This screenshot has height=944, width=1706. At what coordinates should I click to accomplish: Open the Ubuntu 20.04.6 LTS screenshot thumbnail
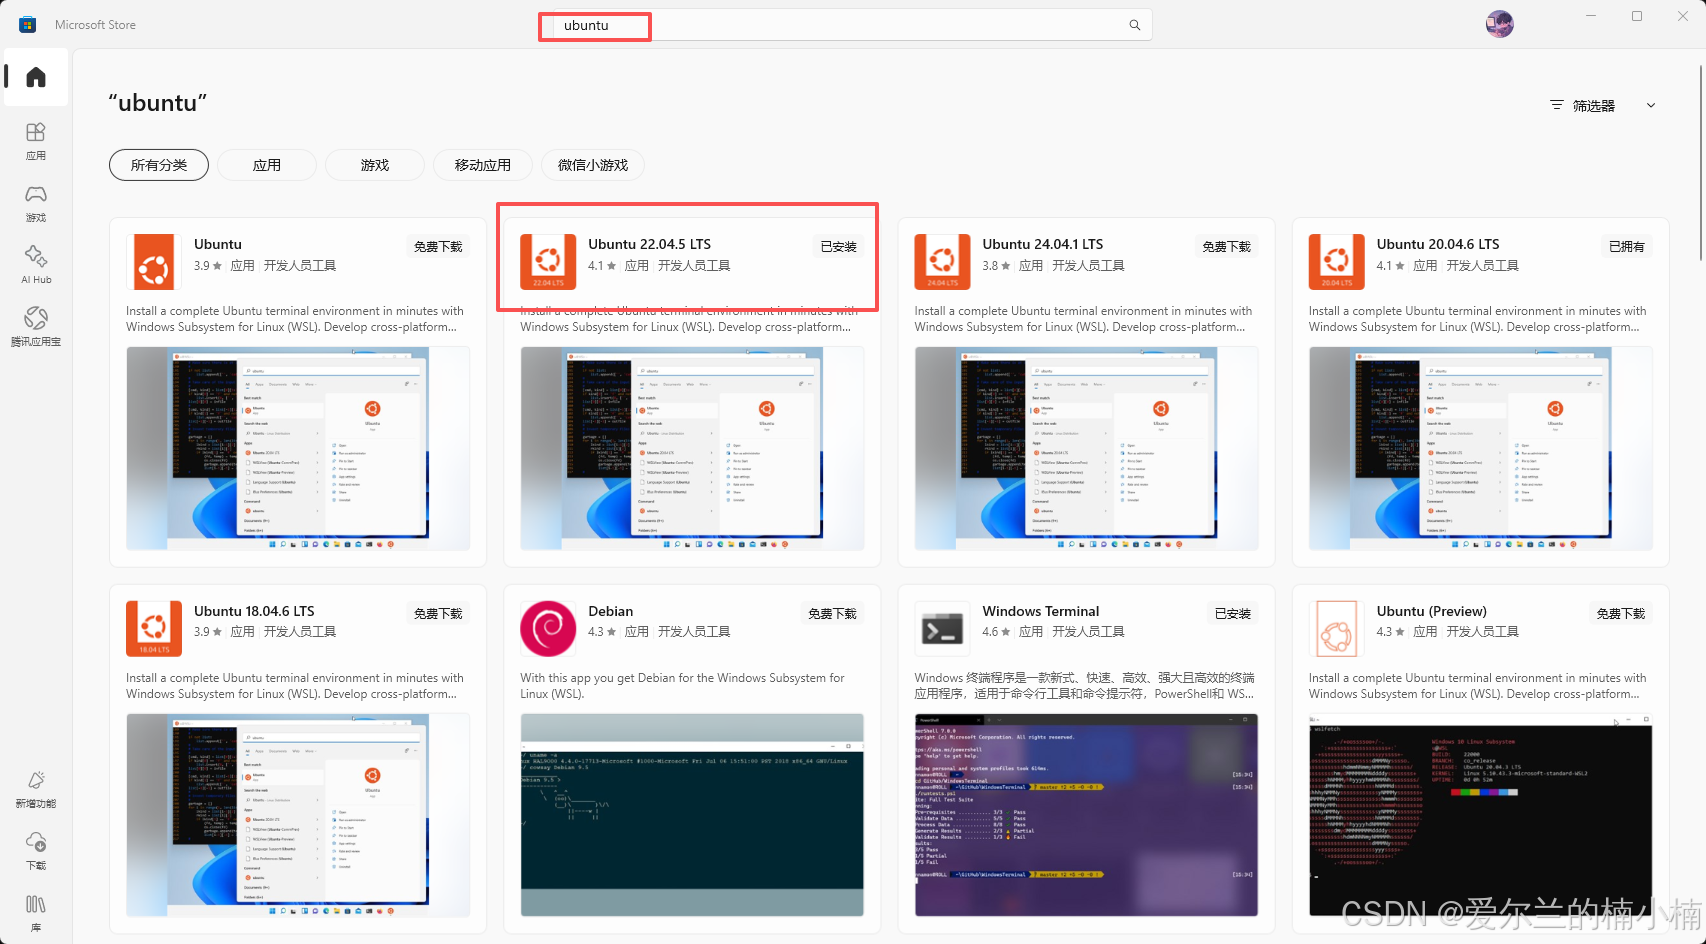pos(1481,449)
